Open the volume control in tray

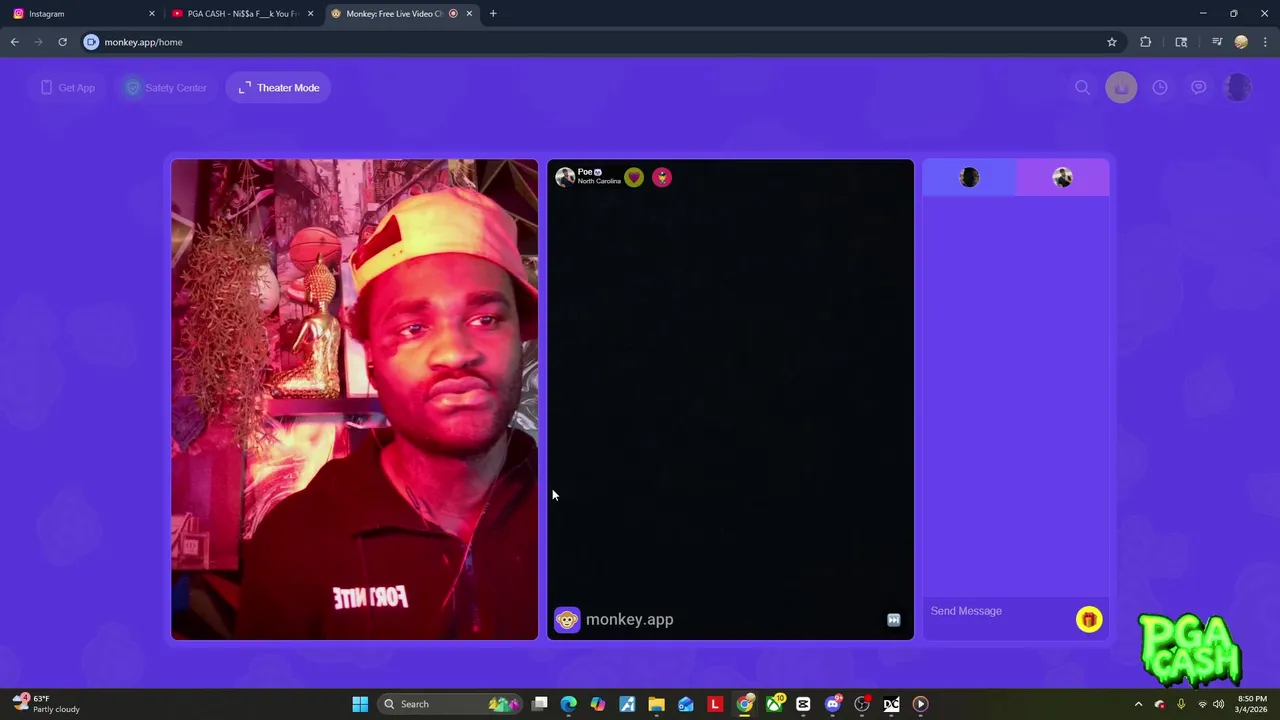coord(1219,704)
